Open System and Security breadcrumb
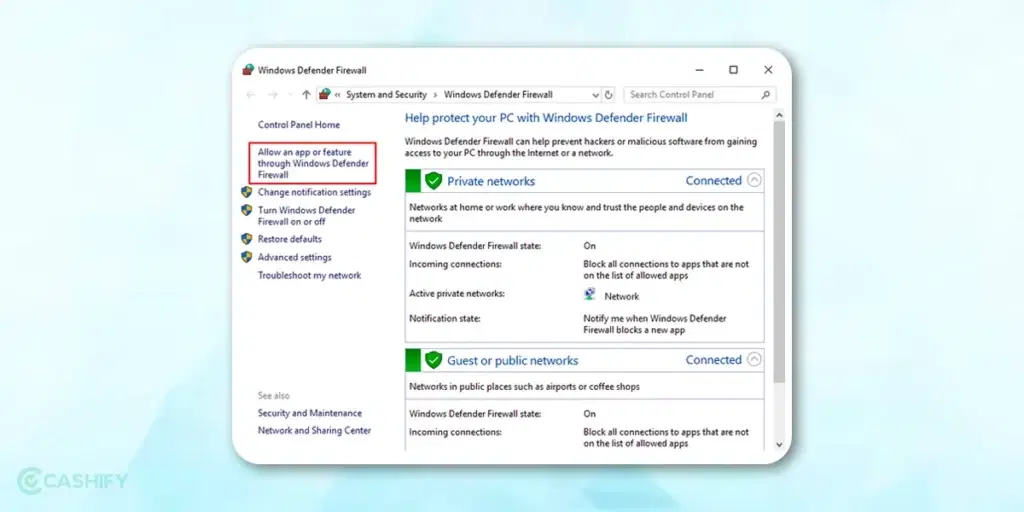The height and width of the screenshot is (512, 1024). (x=387, y=95)
